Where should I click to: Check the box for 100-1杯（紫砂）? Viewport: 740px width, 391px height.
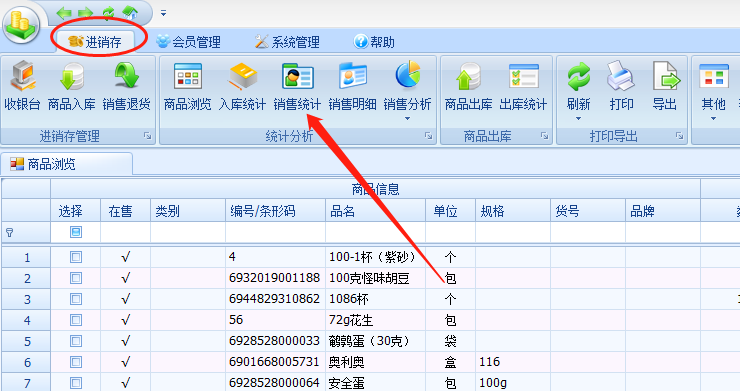(x=76, y=257)
